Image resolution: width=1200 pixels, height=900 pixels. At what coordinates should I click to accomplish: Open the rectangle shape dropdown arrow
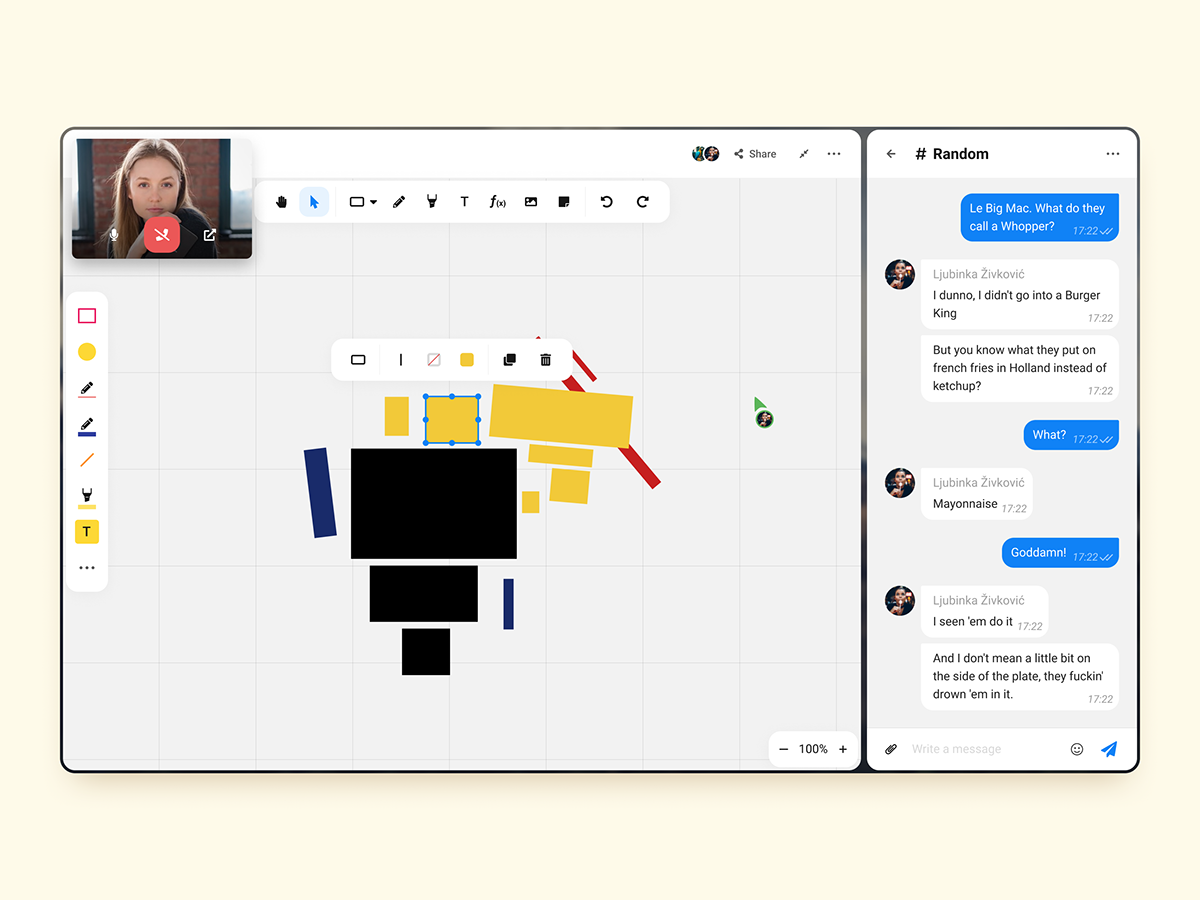pos(374,202)
